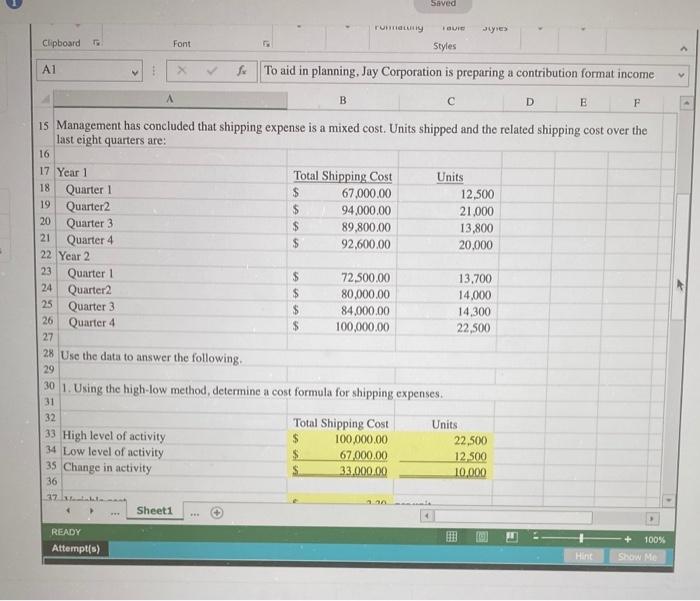Click the Total Shipping Cost header in row 17
The height and width of the screenshot is (601, 700).
[x=343, y=176]
